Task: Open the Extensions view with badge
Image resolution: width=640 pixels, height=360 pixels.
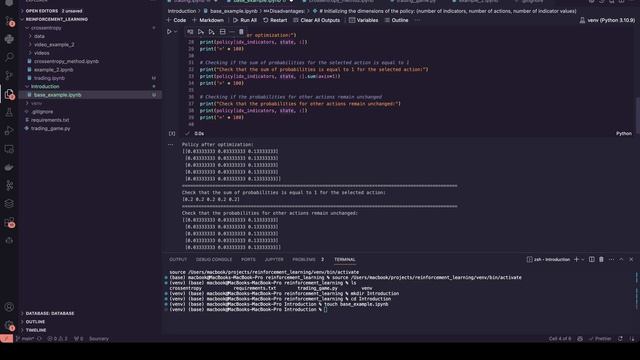Action: click(x=9, y=222)
